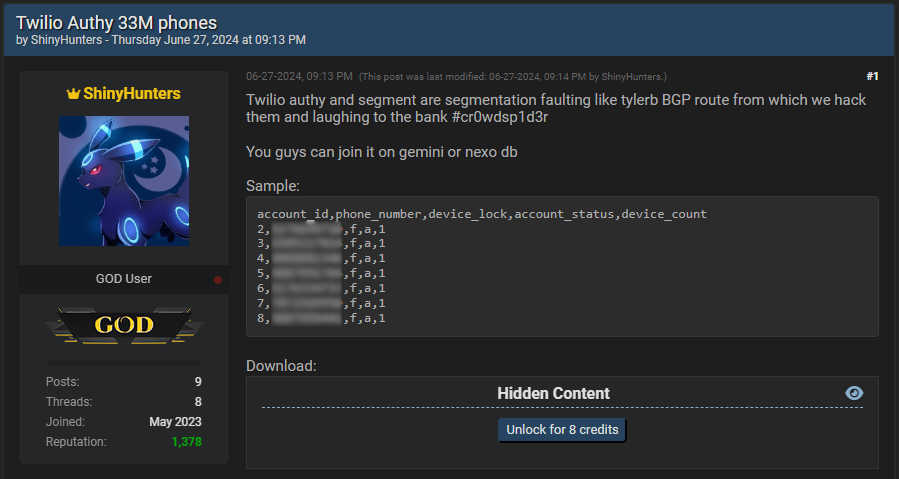Click the Reputation: label
The height and width of the screenshot is (479, 899).
click(76, 442)
